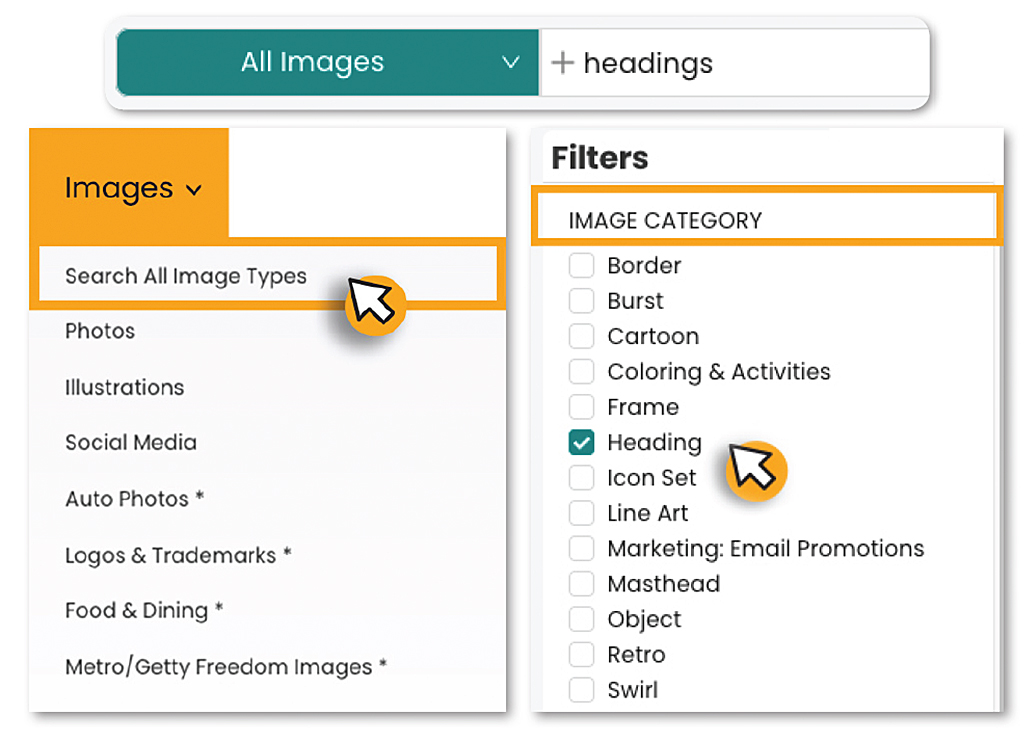
Task: Enable the Line Art checkbox
Action: [581, 513]
